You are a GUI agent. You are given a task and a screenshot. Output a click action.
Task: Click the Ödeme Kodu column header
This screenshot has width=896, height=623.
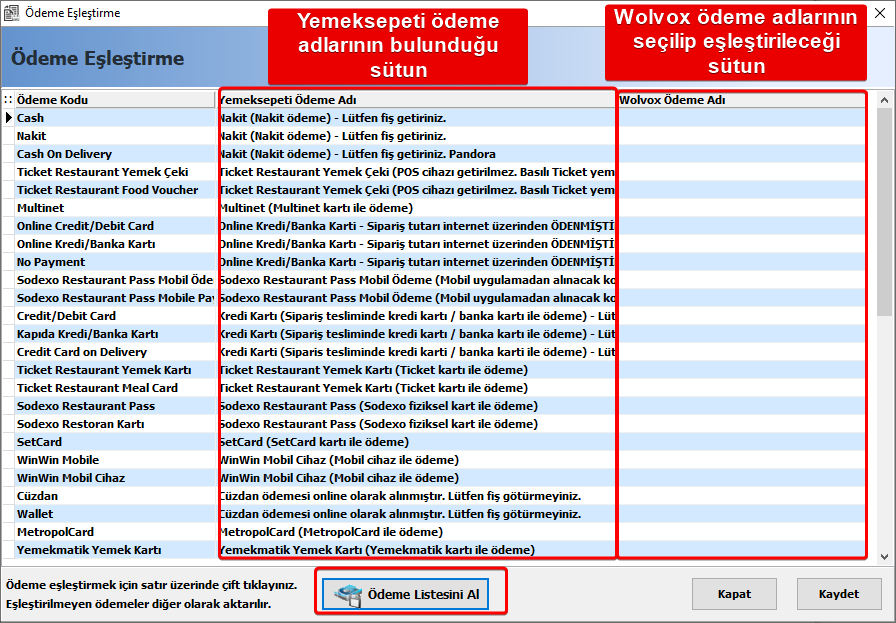pyautogui.click(x=115, y=99)
